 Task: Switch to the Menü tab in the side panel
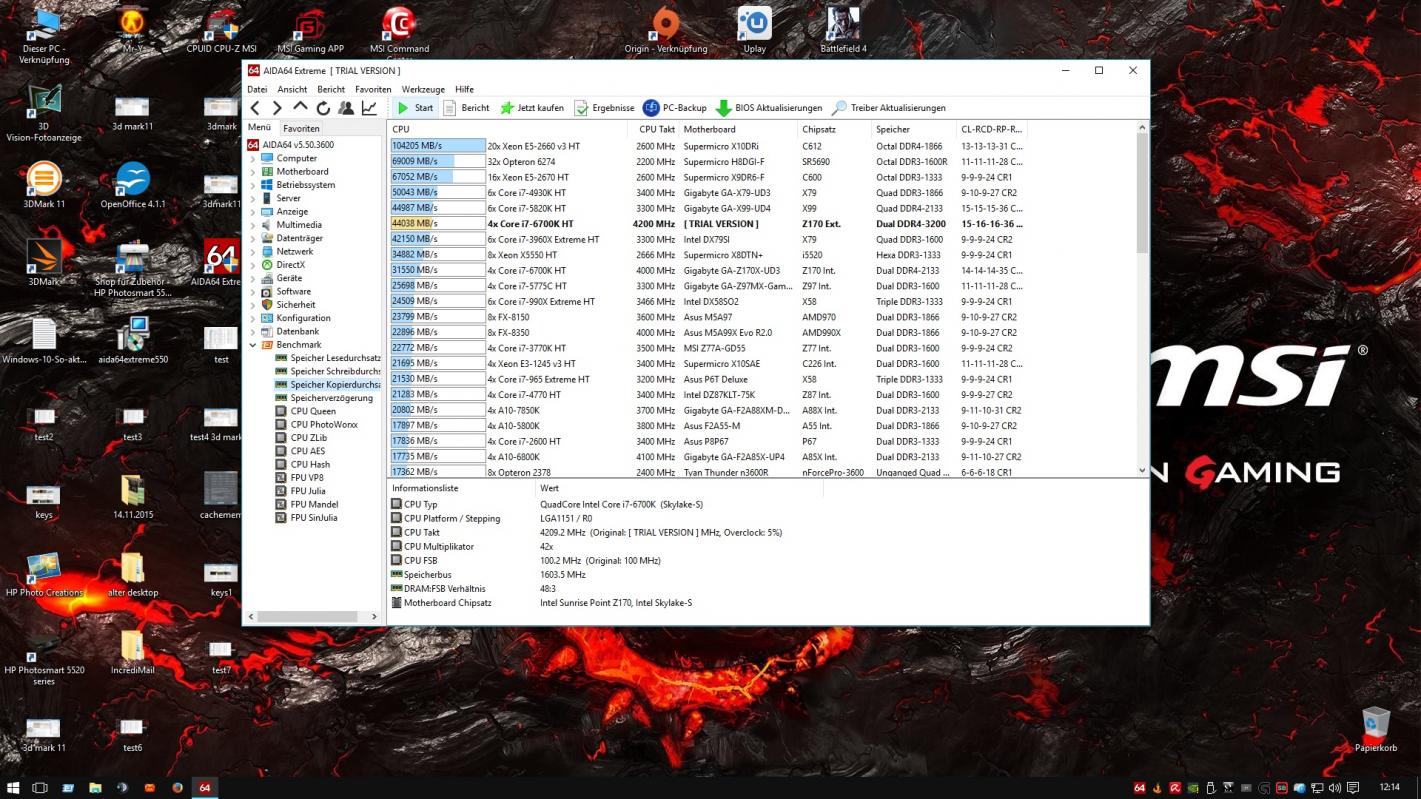[259, 127]
